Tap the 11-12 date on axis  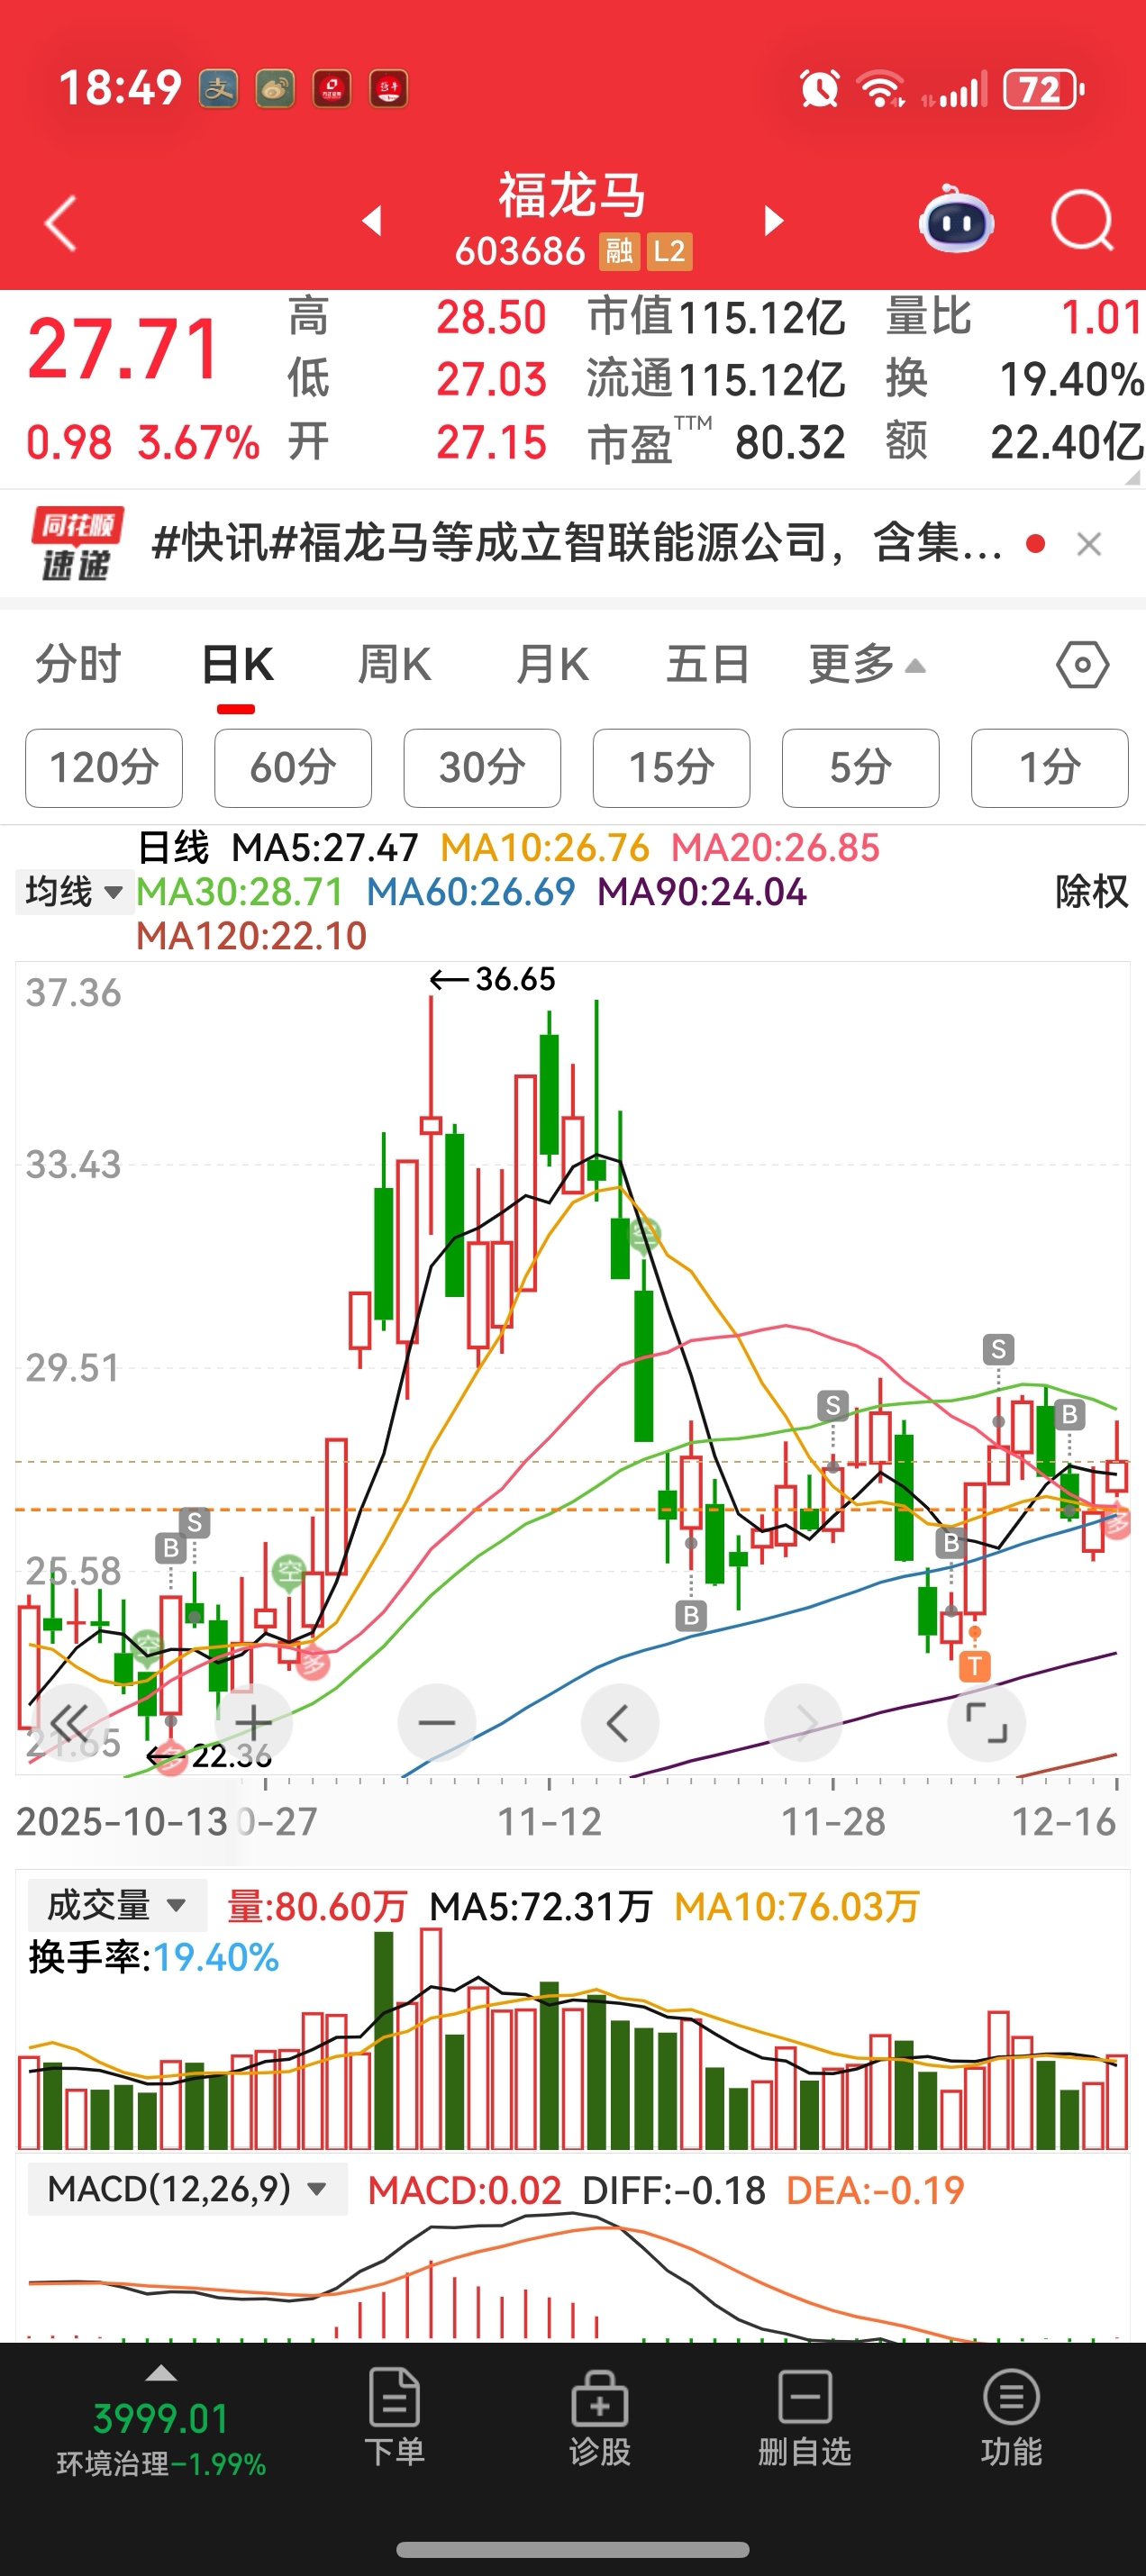point(549,1822)
